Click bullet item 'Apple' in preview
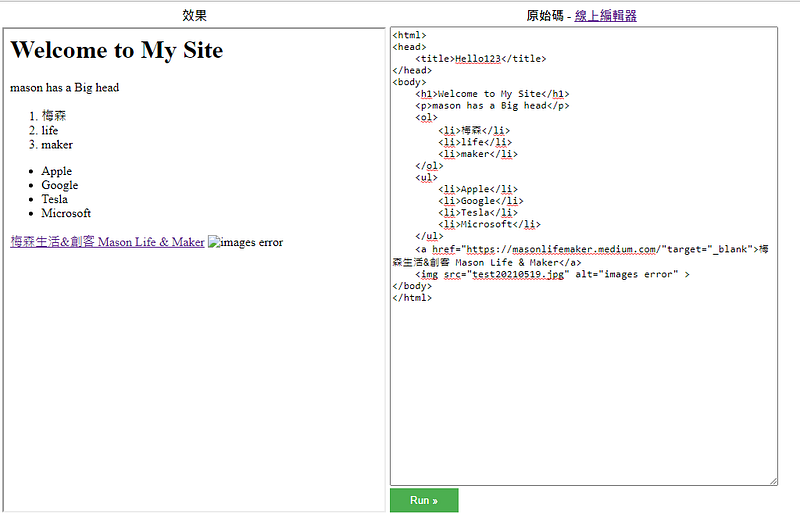 [x=57, y=171]
